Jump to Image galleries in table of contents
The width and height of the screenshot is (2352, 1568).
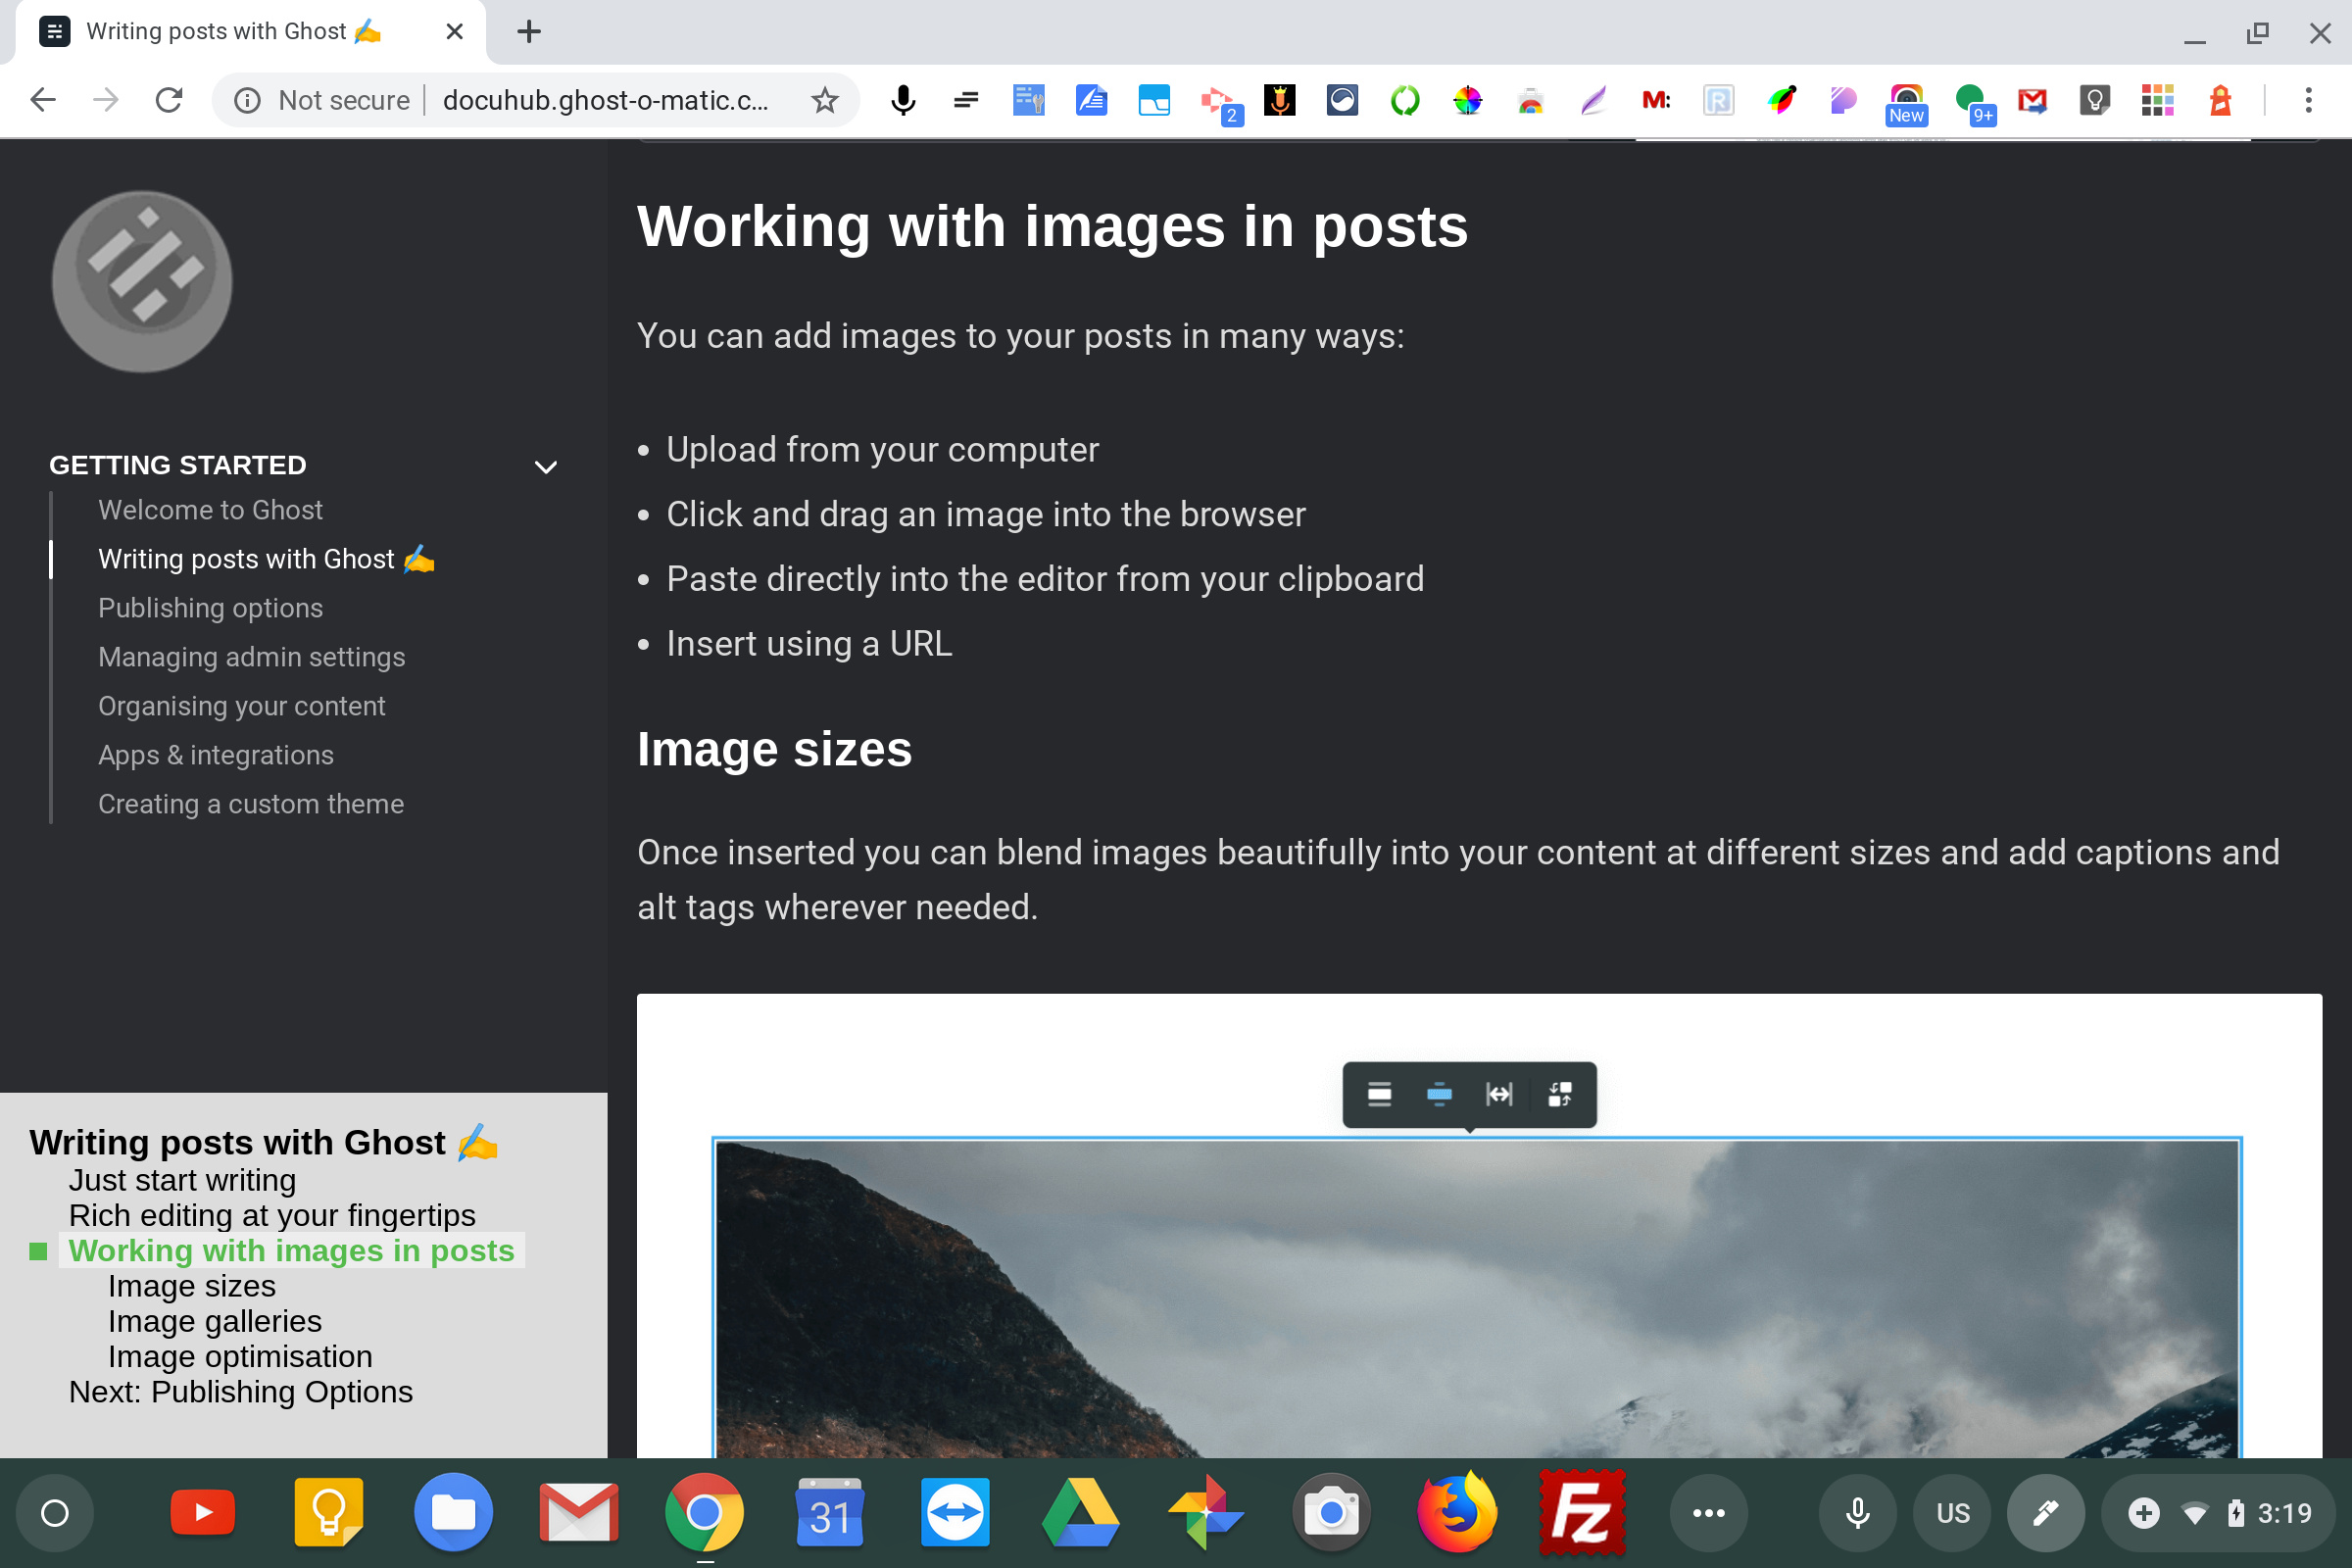pos(214,1321)
